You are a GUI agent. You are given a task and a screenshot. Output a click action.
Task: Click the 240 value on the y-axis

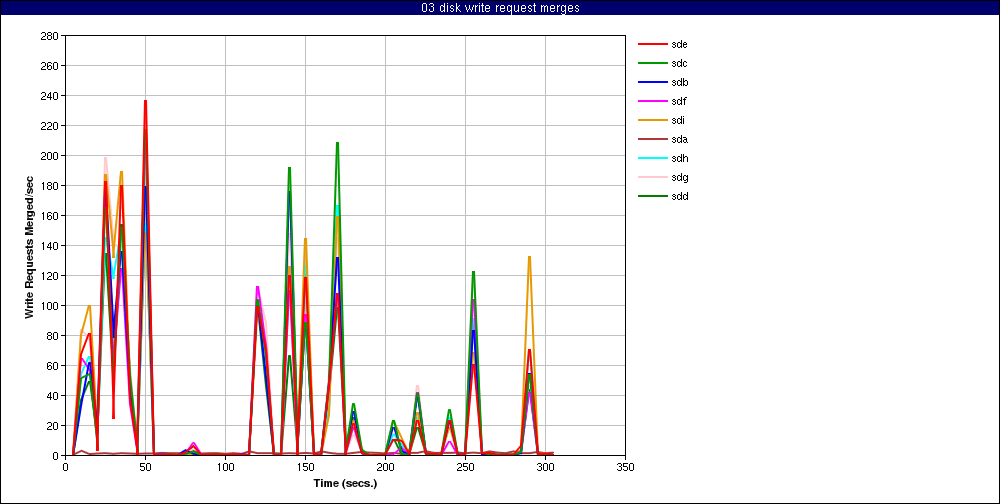[50, 96]
